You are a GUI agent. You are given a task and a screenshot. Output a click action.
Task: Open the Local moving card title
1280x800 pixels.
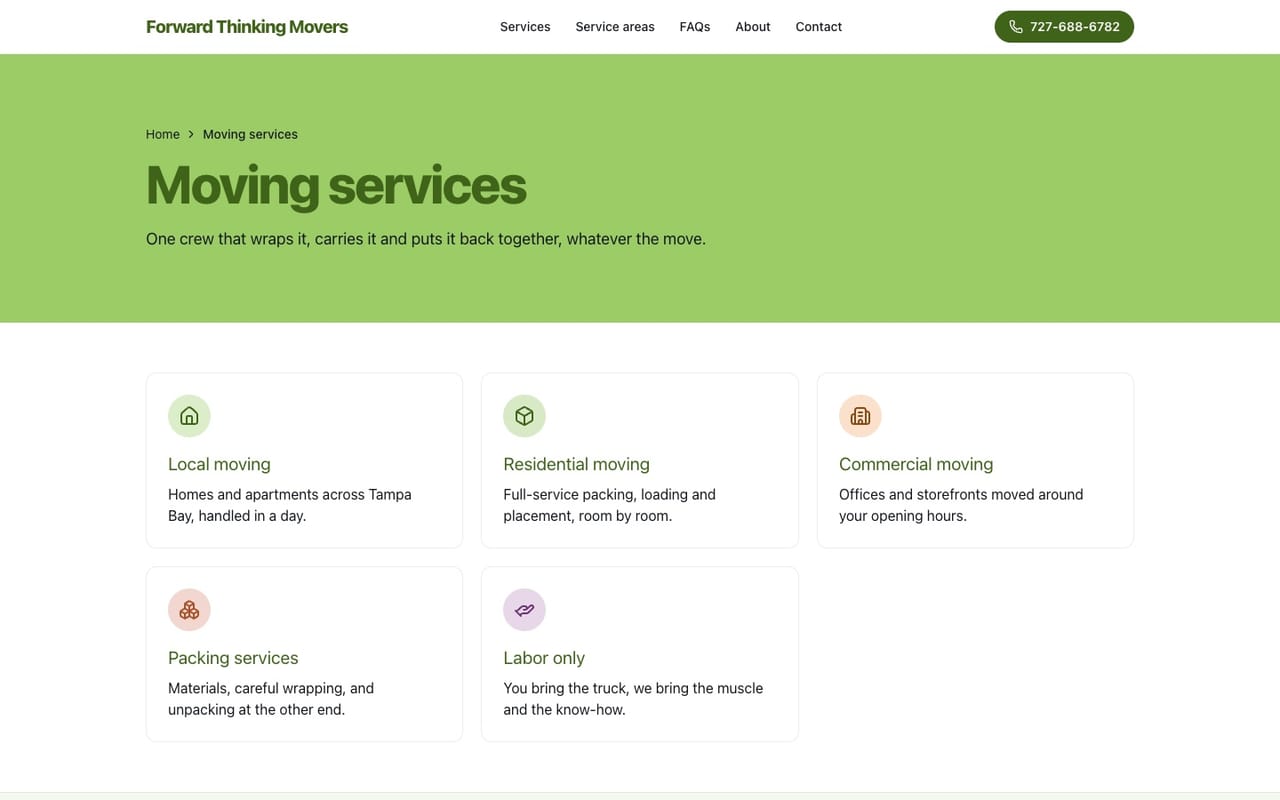click(x=219, y=464)
